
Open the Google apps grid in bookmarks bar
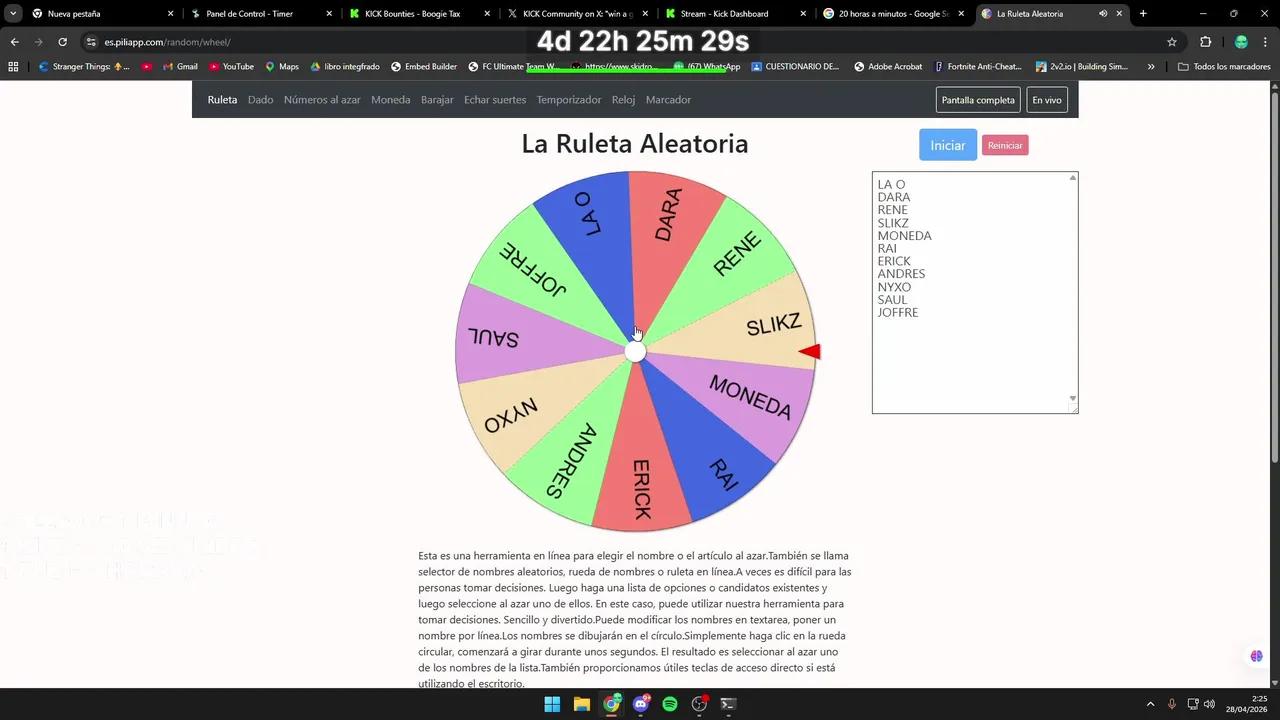click(x=13, y=66)
